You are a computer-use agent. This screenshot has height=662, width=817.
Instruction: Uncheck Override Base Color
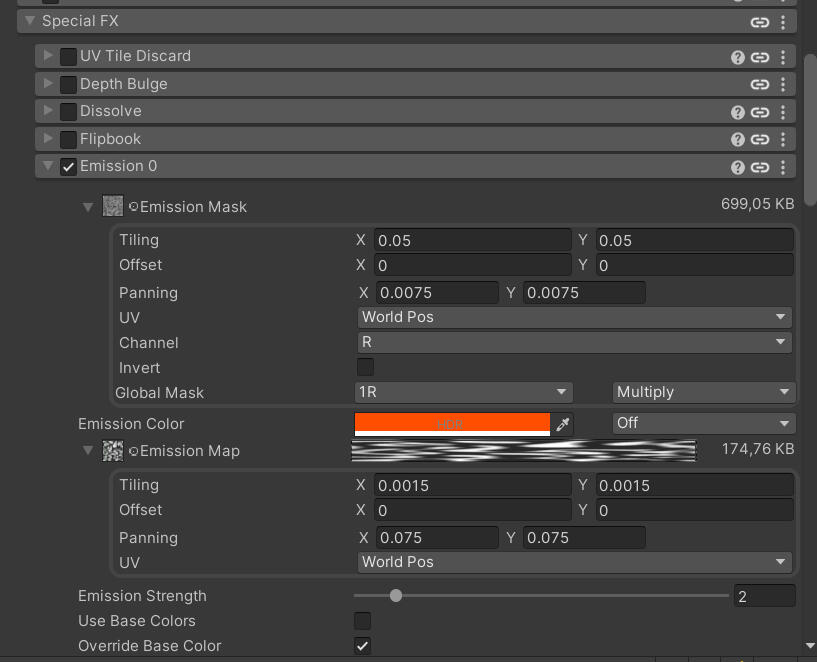(x=364, y=646)
